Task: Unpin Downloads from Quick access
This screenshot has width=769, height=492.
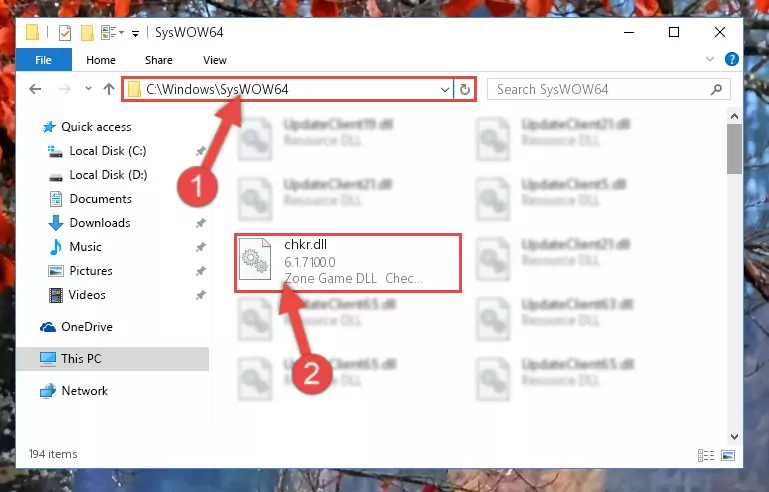Action: (x=200, y=223)
